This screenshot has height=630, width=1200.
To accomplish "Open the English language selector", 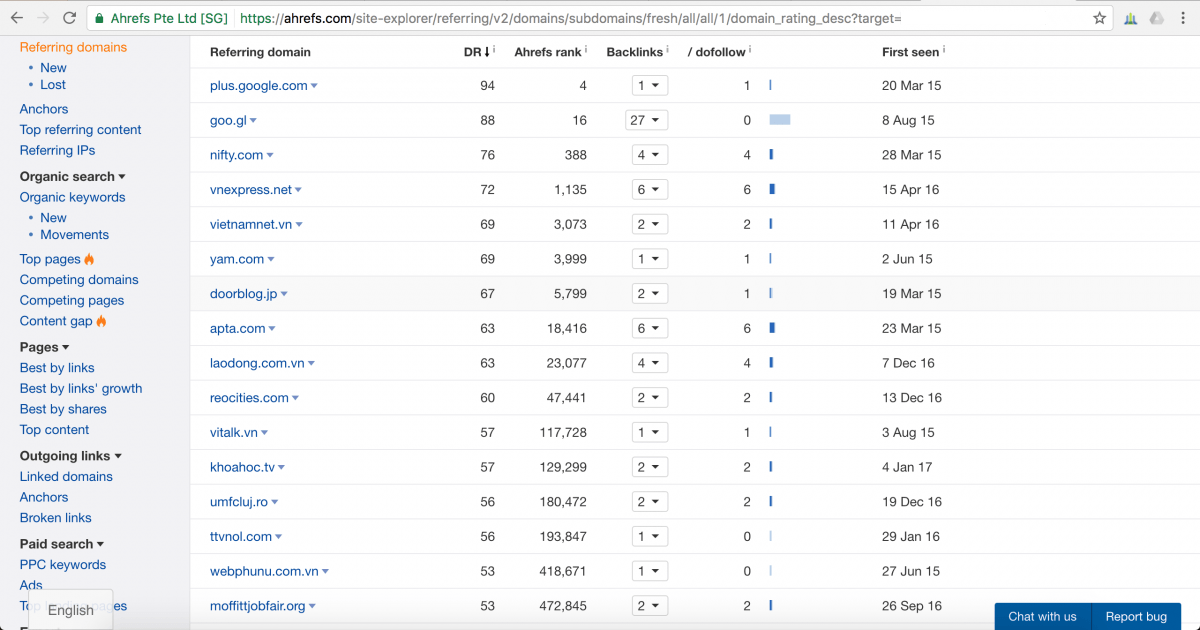I will click(x=71, y=610).
